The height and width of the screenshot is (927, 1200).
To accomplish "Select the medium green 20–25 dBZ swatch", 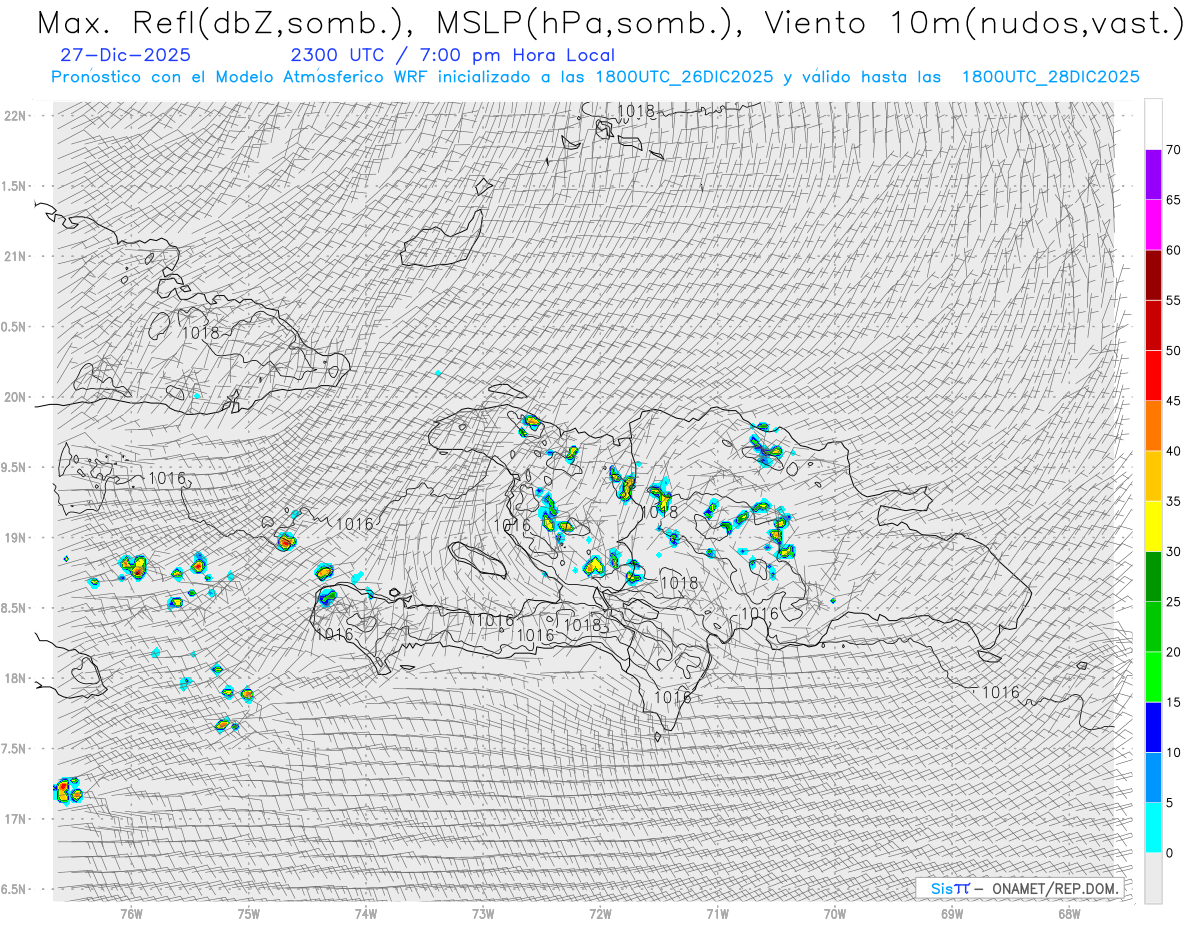I will tap(1153, 627).
